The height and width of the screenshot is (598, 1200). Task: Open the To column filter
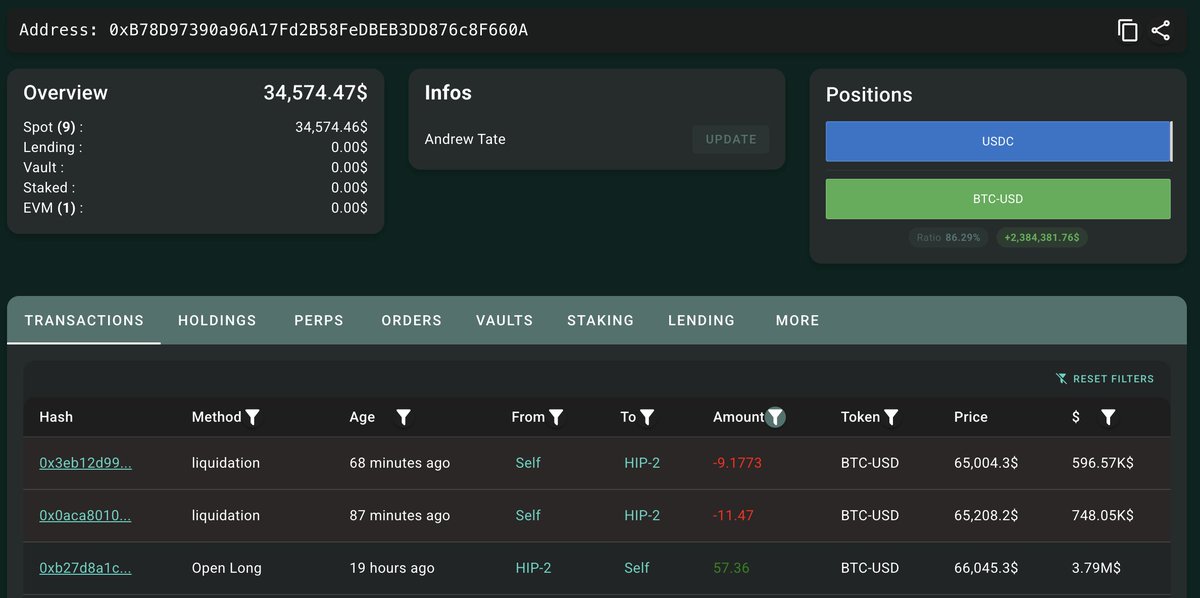(x=647, y=417)
